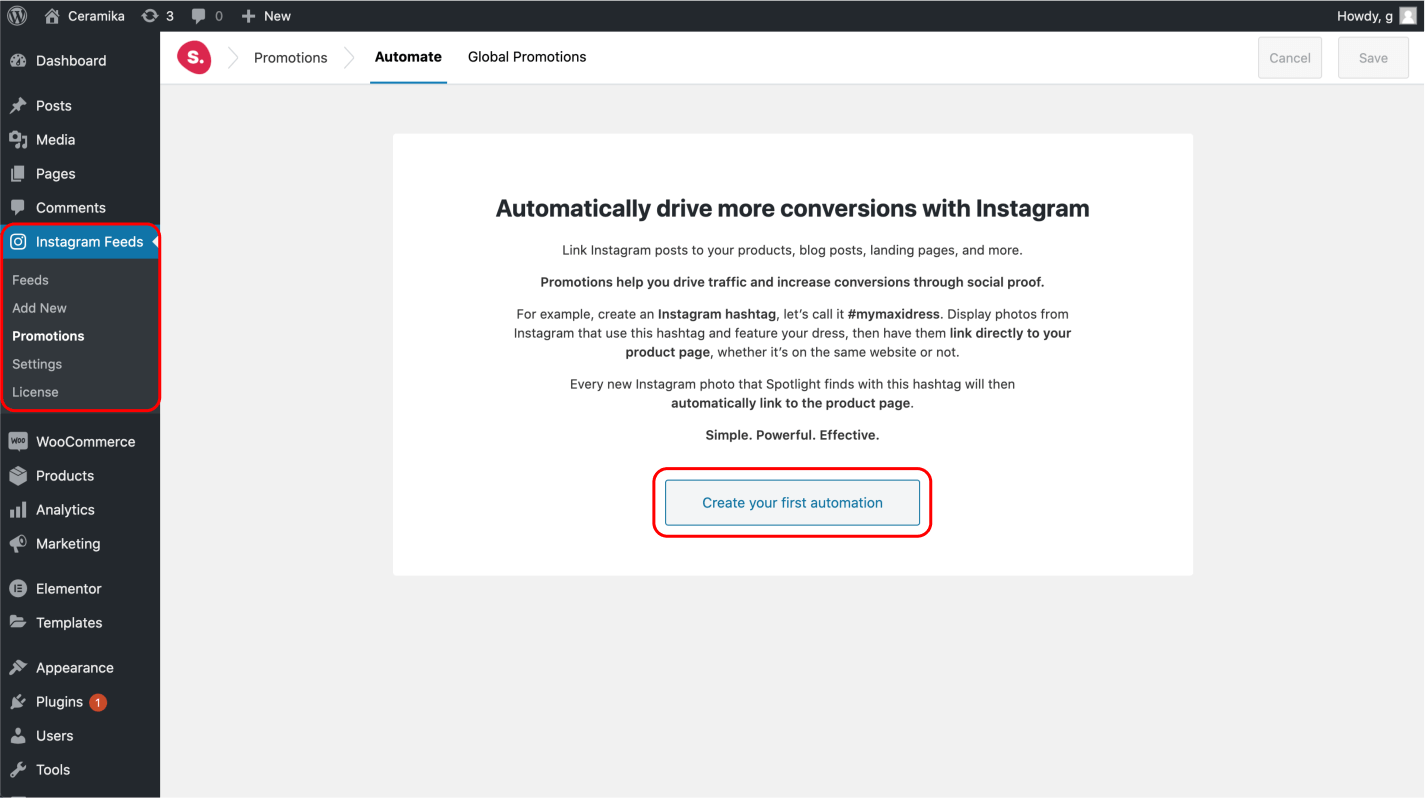Image resolution: width=1425 pixels, height=798 pixels.
Task: Open the Ceramika site home icon
Action: (53, 16)
